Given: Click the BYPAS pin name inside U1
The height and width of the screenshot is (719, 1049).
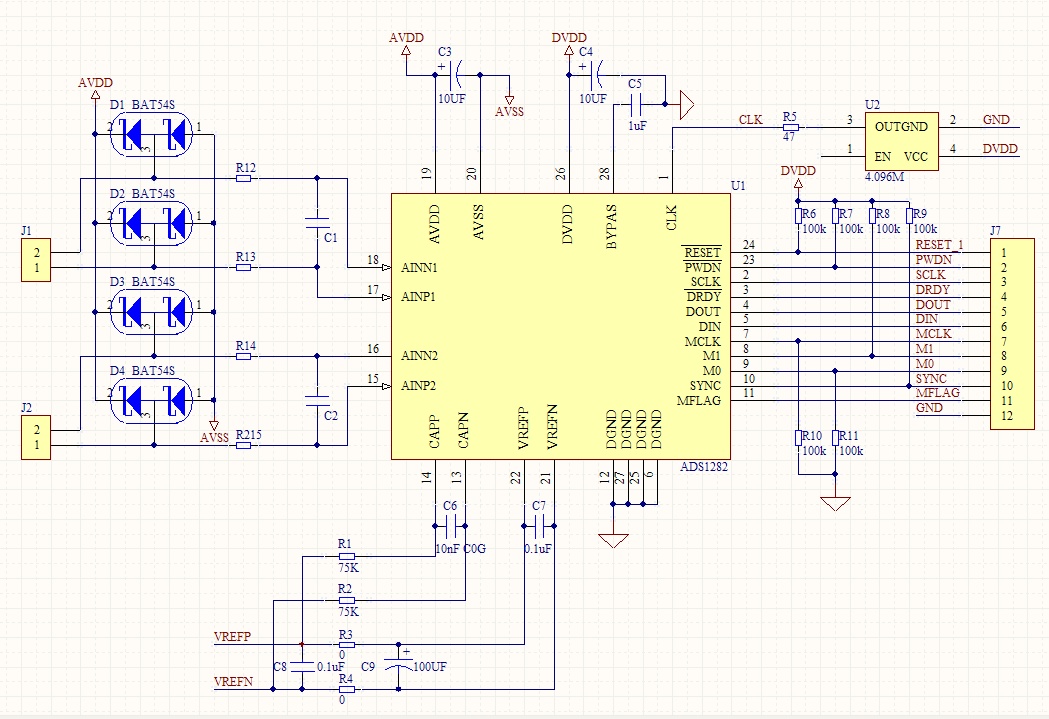Looking at the screenshot, I should coord(611,227).
